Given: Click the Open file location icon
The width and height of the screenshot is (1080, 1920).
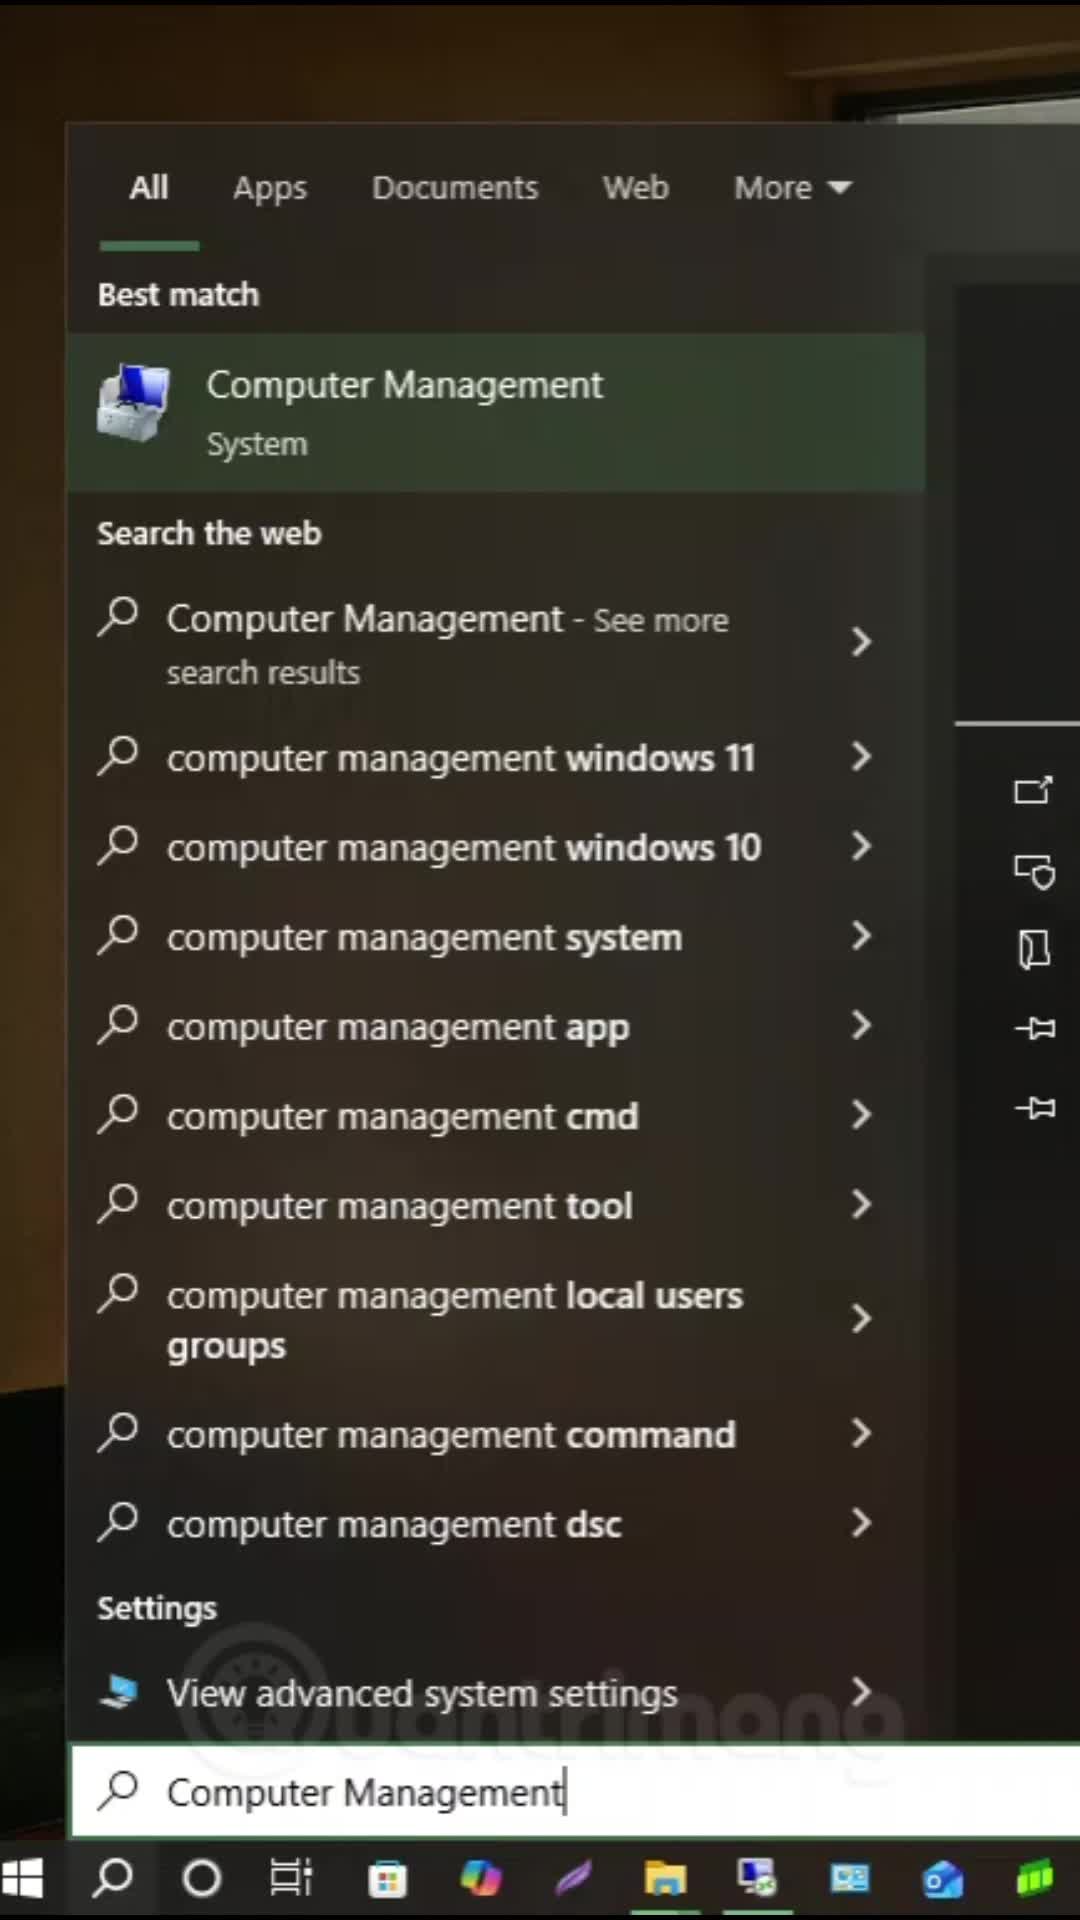Looking at the screenshot, I should click(1034, 949).
